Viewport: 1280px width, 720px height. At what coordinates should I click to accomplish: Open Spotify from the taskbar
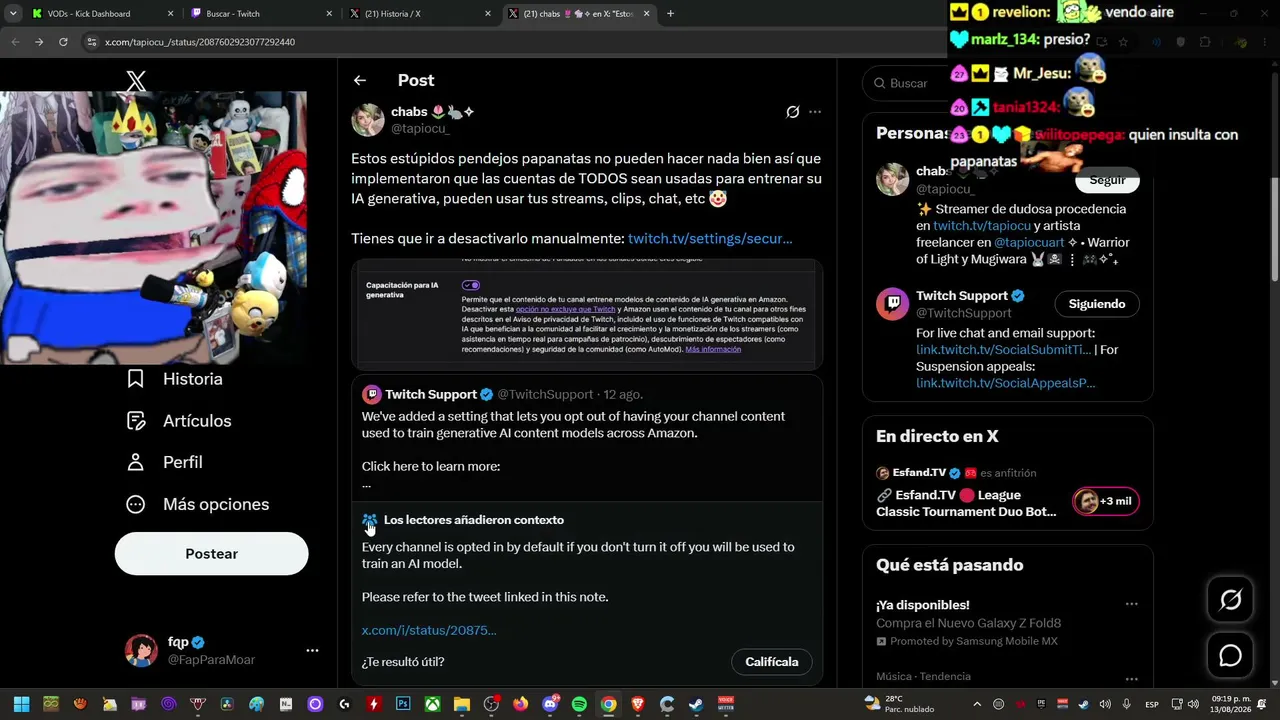pos(579,704)
